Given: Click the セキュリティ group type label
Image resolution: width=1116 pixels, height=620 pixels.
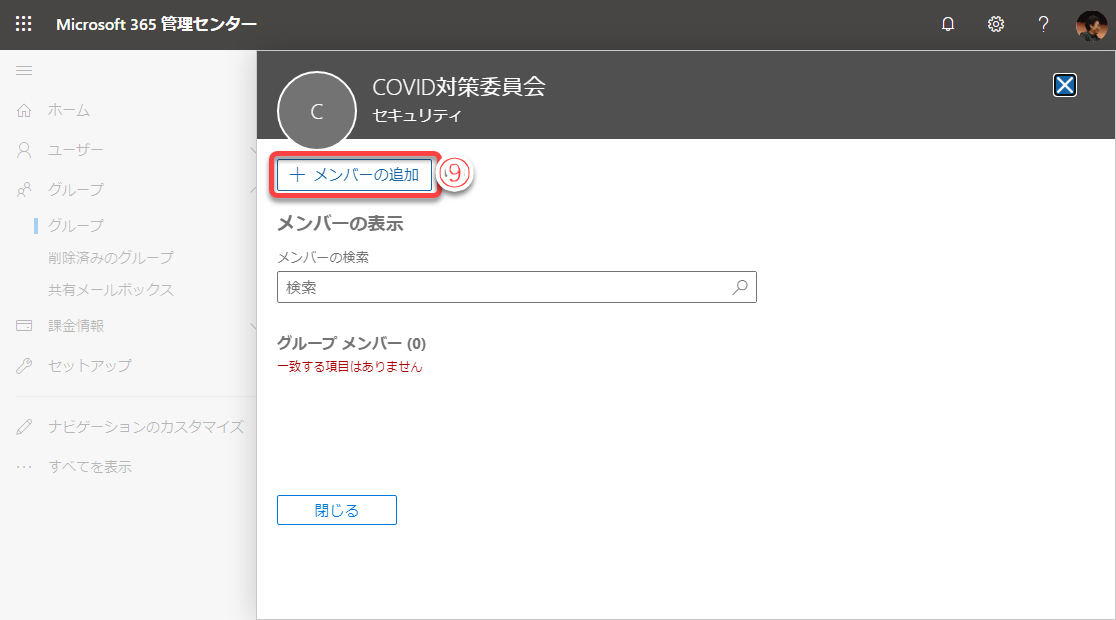Looking at the screenshot, I should click(x=417, y=115).
